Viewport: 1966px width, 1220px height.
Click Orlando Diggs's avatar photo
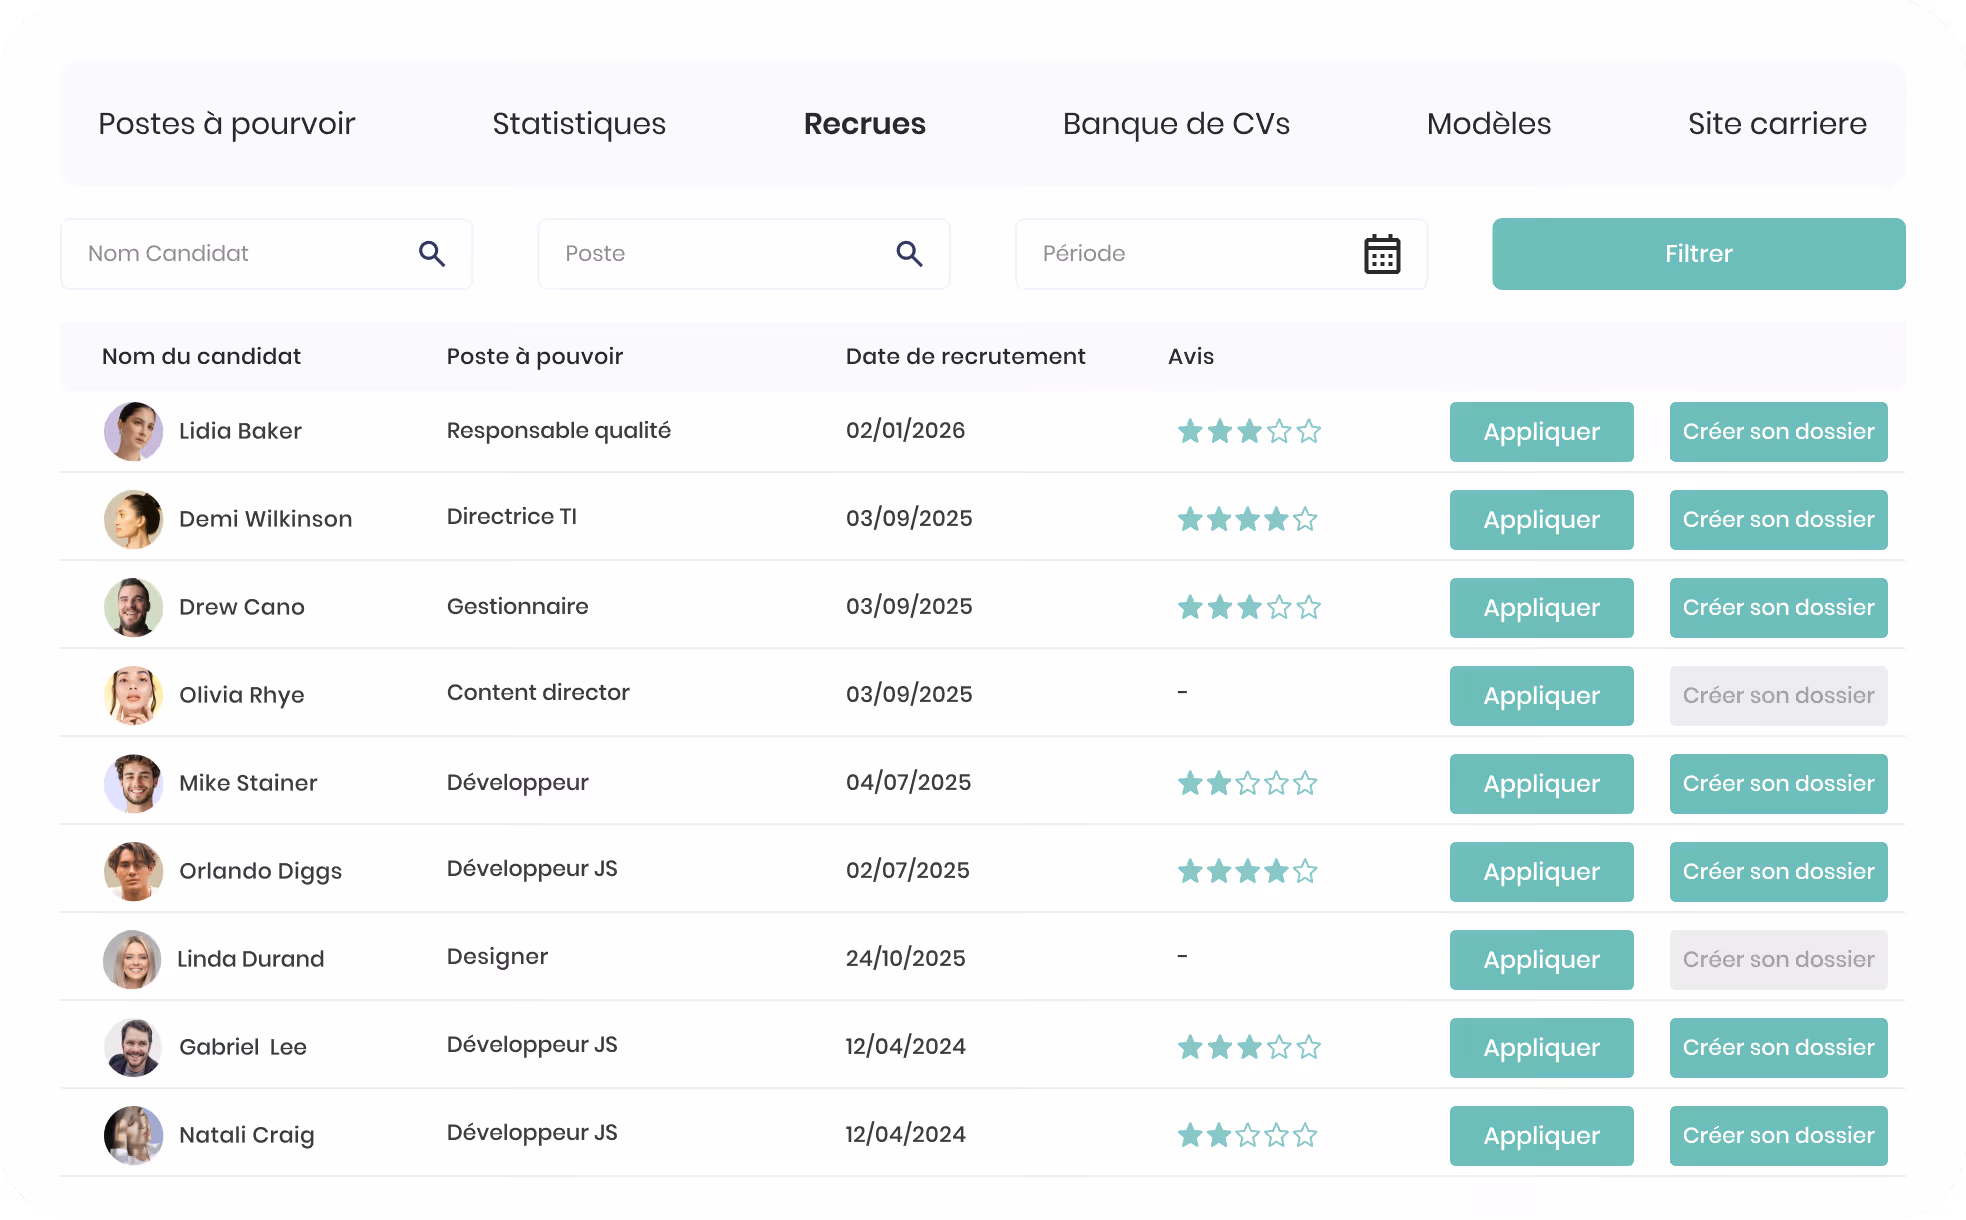(133, 871)
